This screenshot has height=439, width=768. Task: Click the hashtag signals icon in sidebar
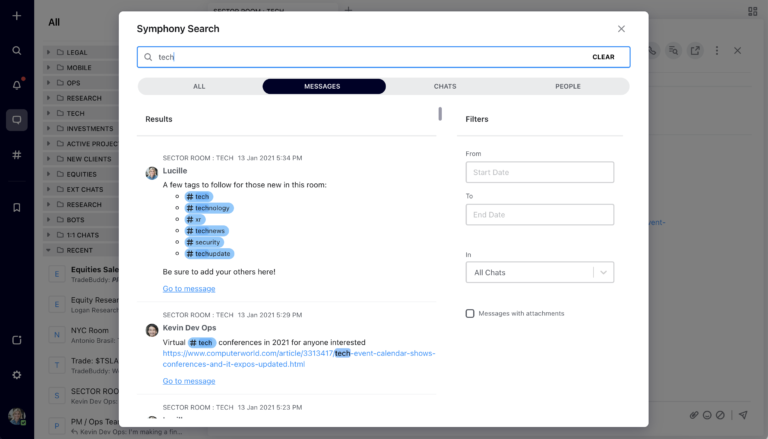coord(16,155)
